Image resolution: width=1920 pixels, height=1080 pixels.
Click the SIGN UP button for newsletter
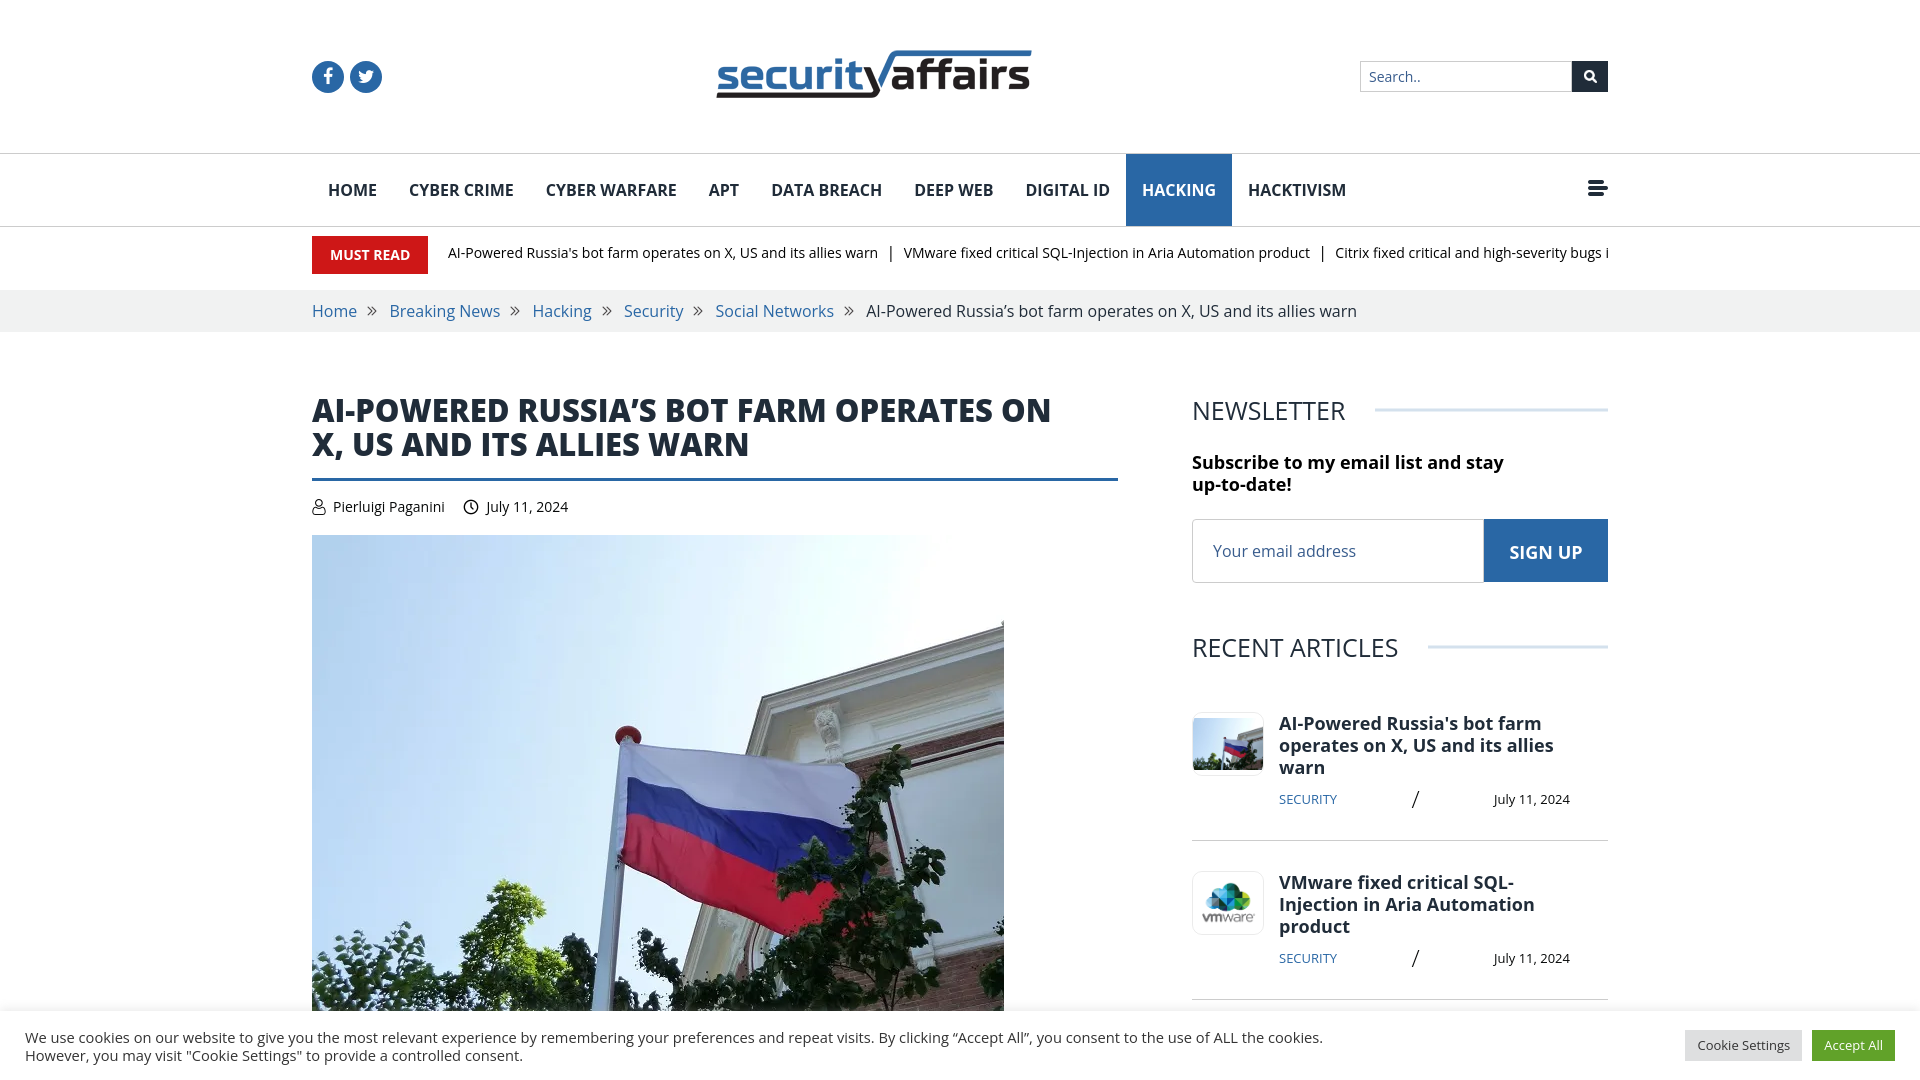click(x=1544, y=551)
